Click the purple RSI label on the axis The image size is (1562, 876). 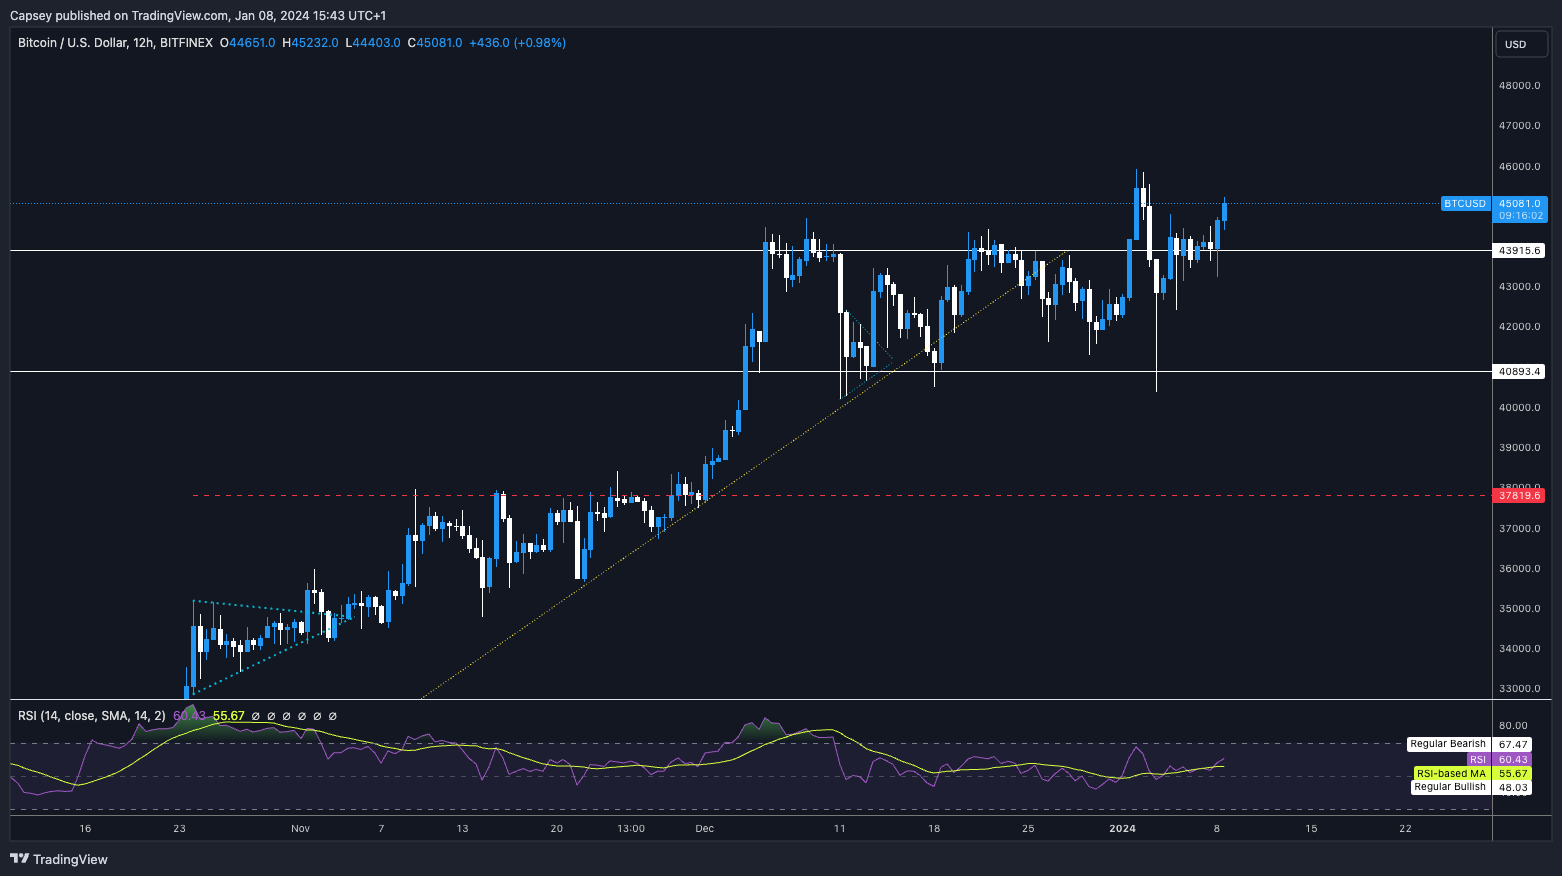[1478, 760]
